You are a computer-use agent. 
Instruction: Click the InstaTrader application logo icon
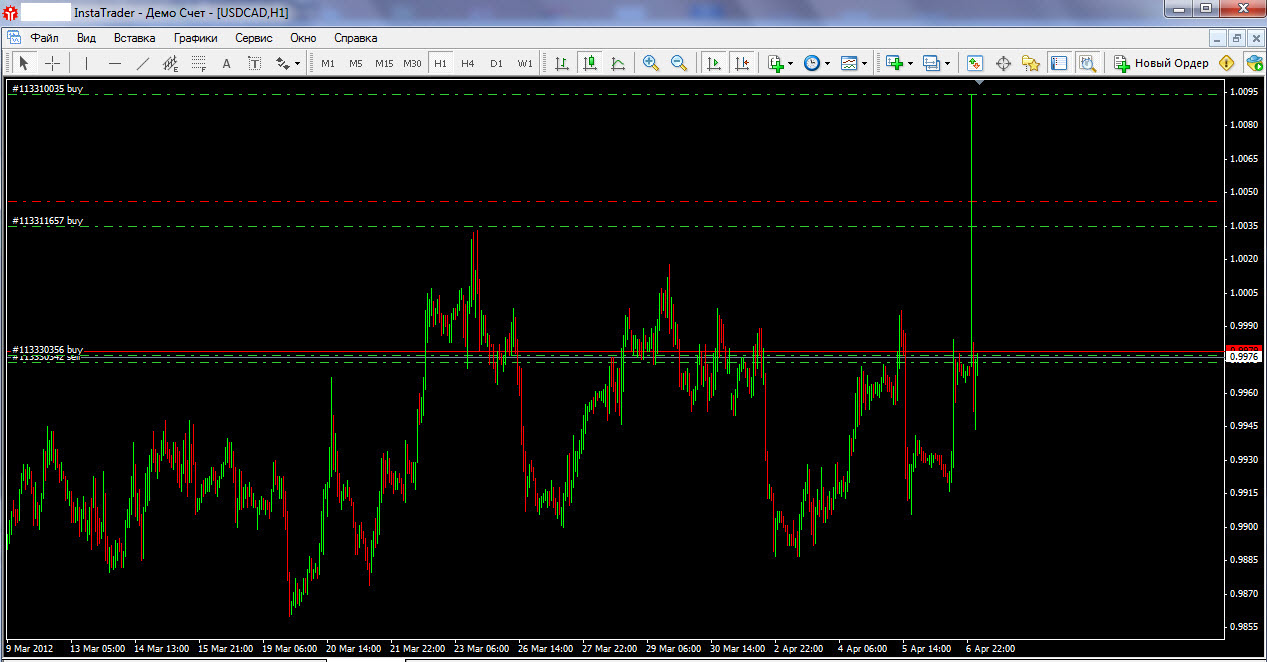tap(10, 12)
